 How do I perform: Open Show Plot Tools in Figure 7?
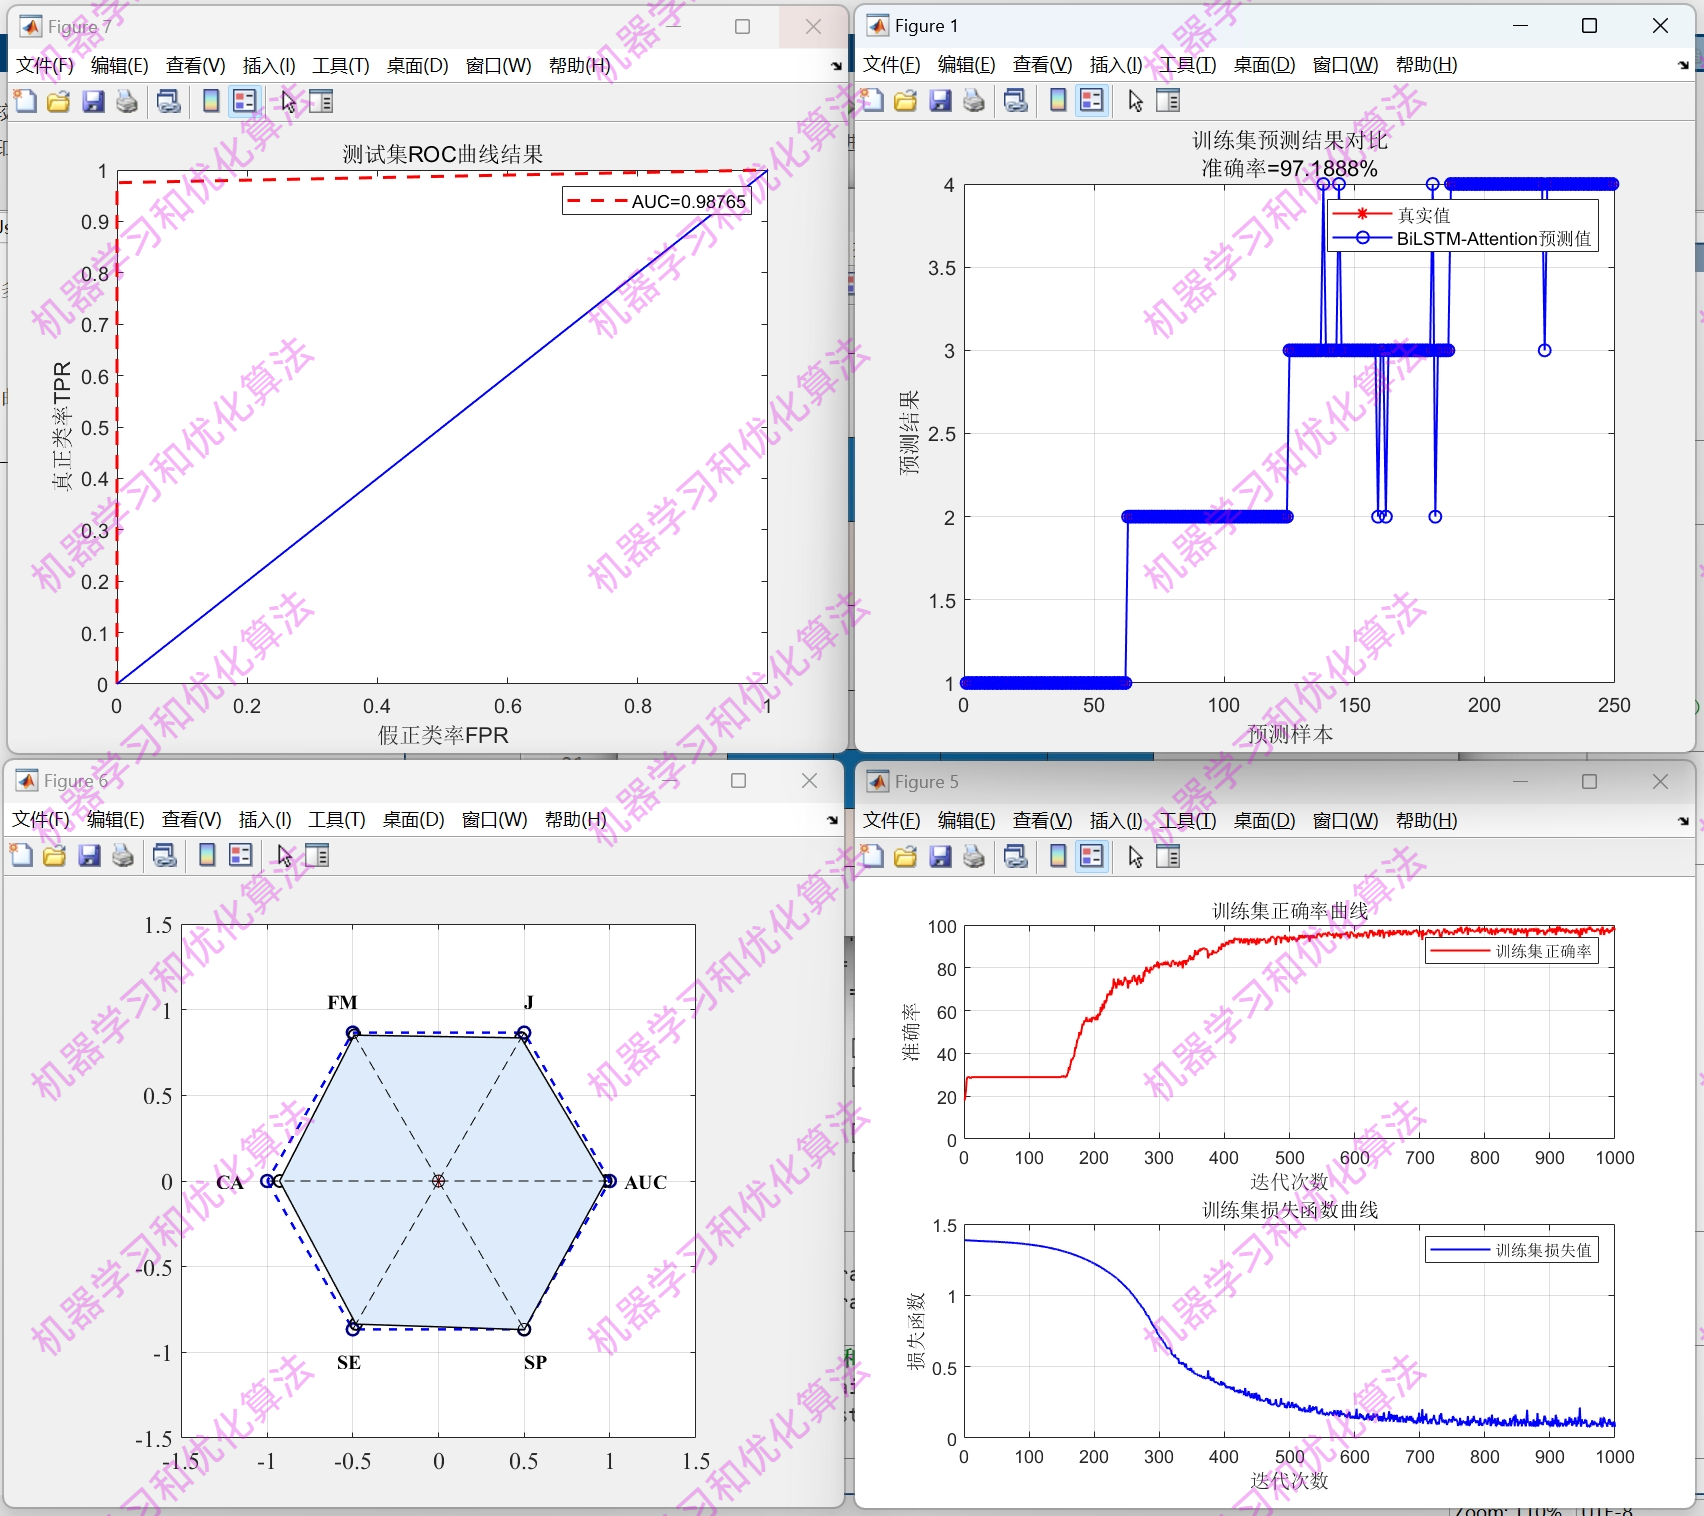coord(320,101)
